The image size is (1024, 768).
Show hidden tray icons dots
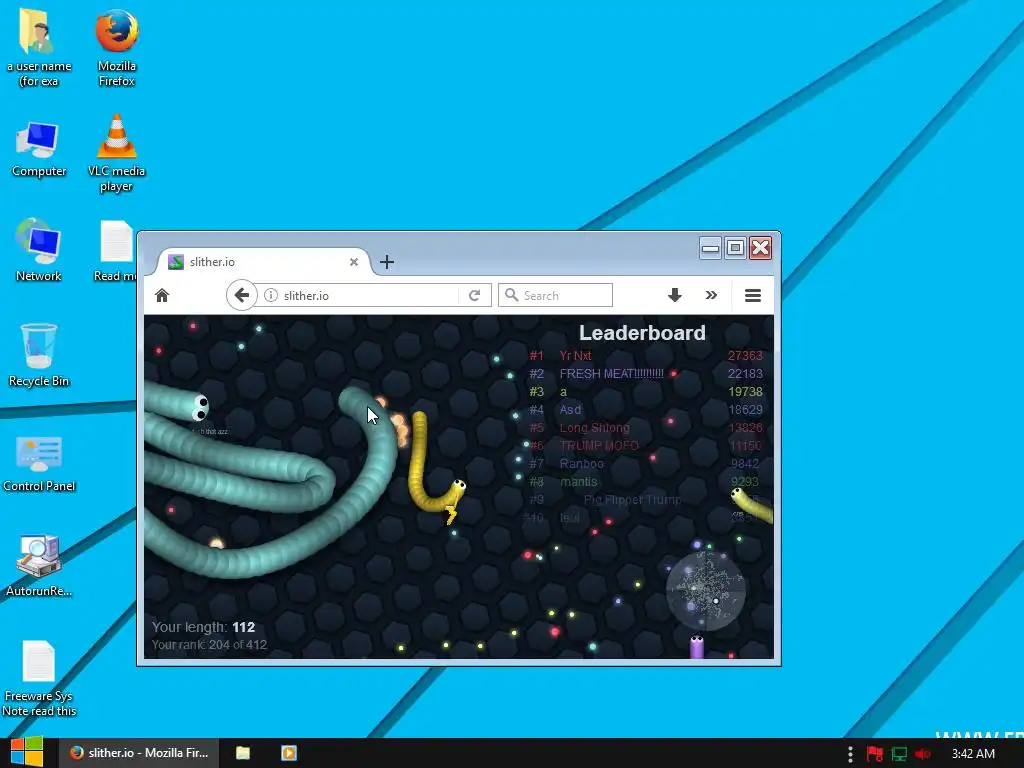[x=850, y=754]
